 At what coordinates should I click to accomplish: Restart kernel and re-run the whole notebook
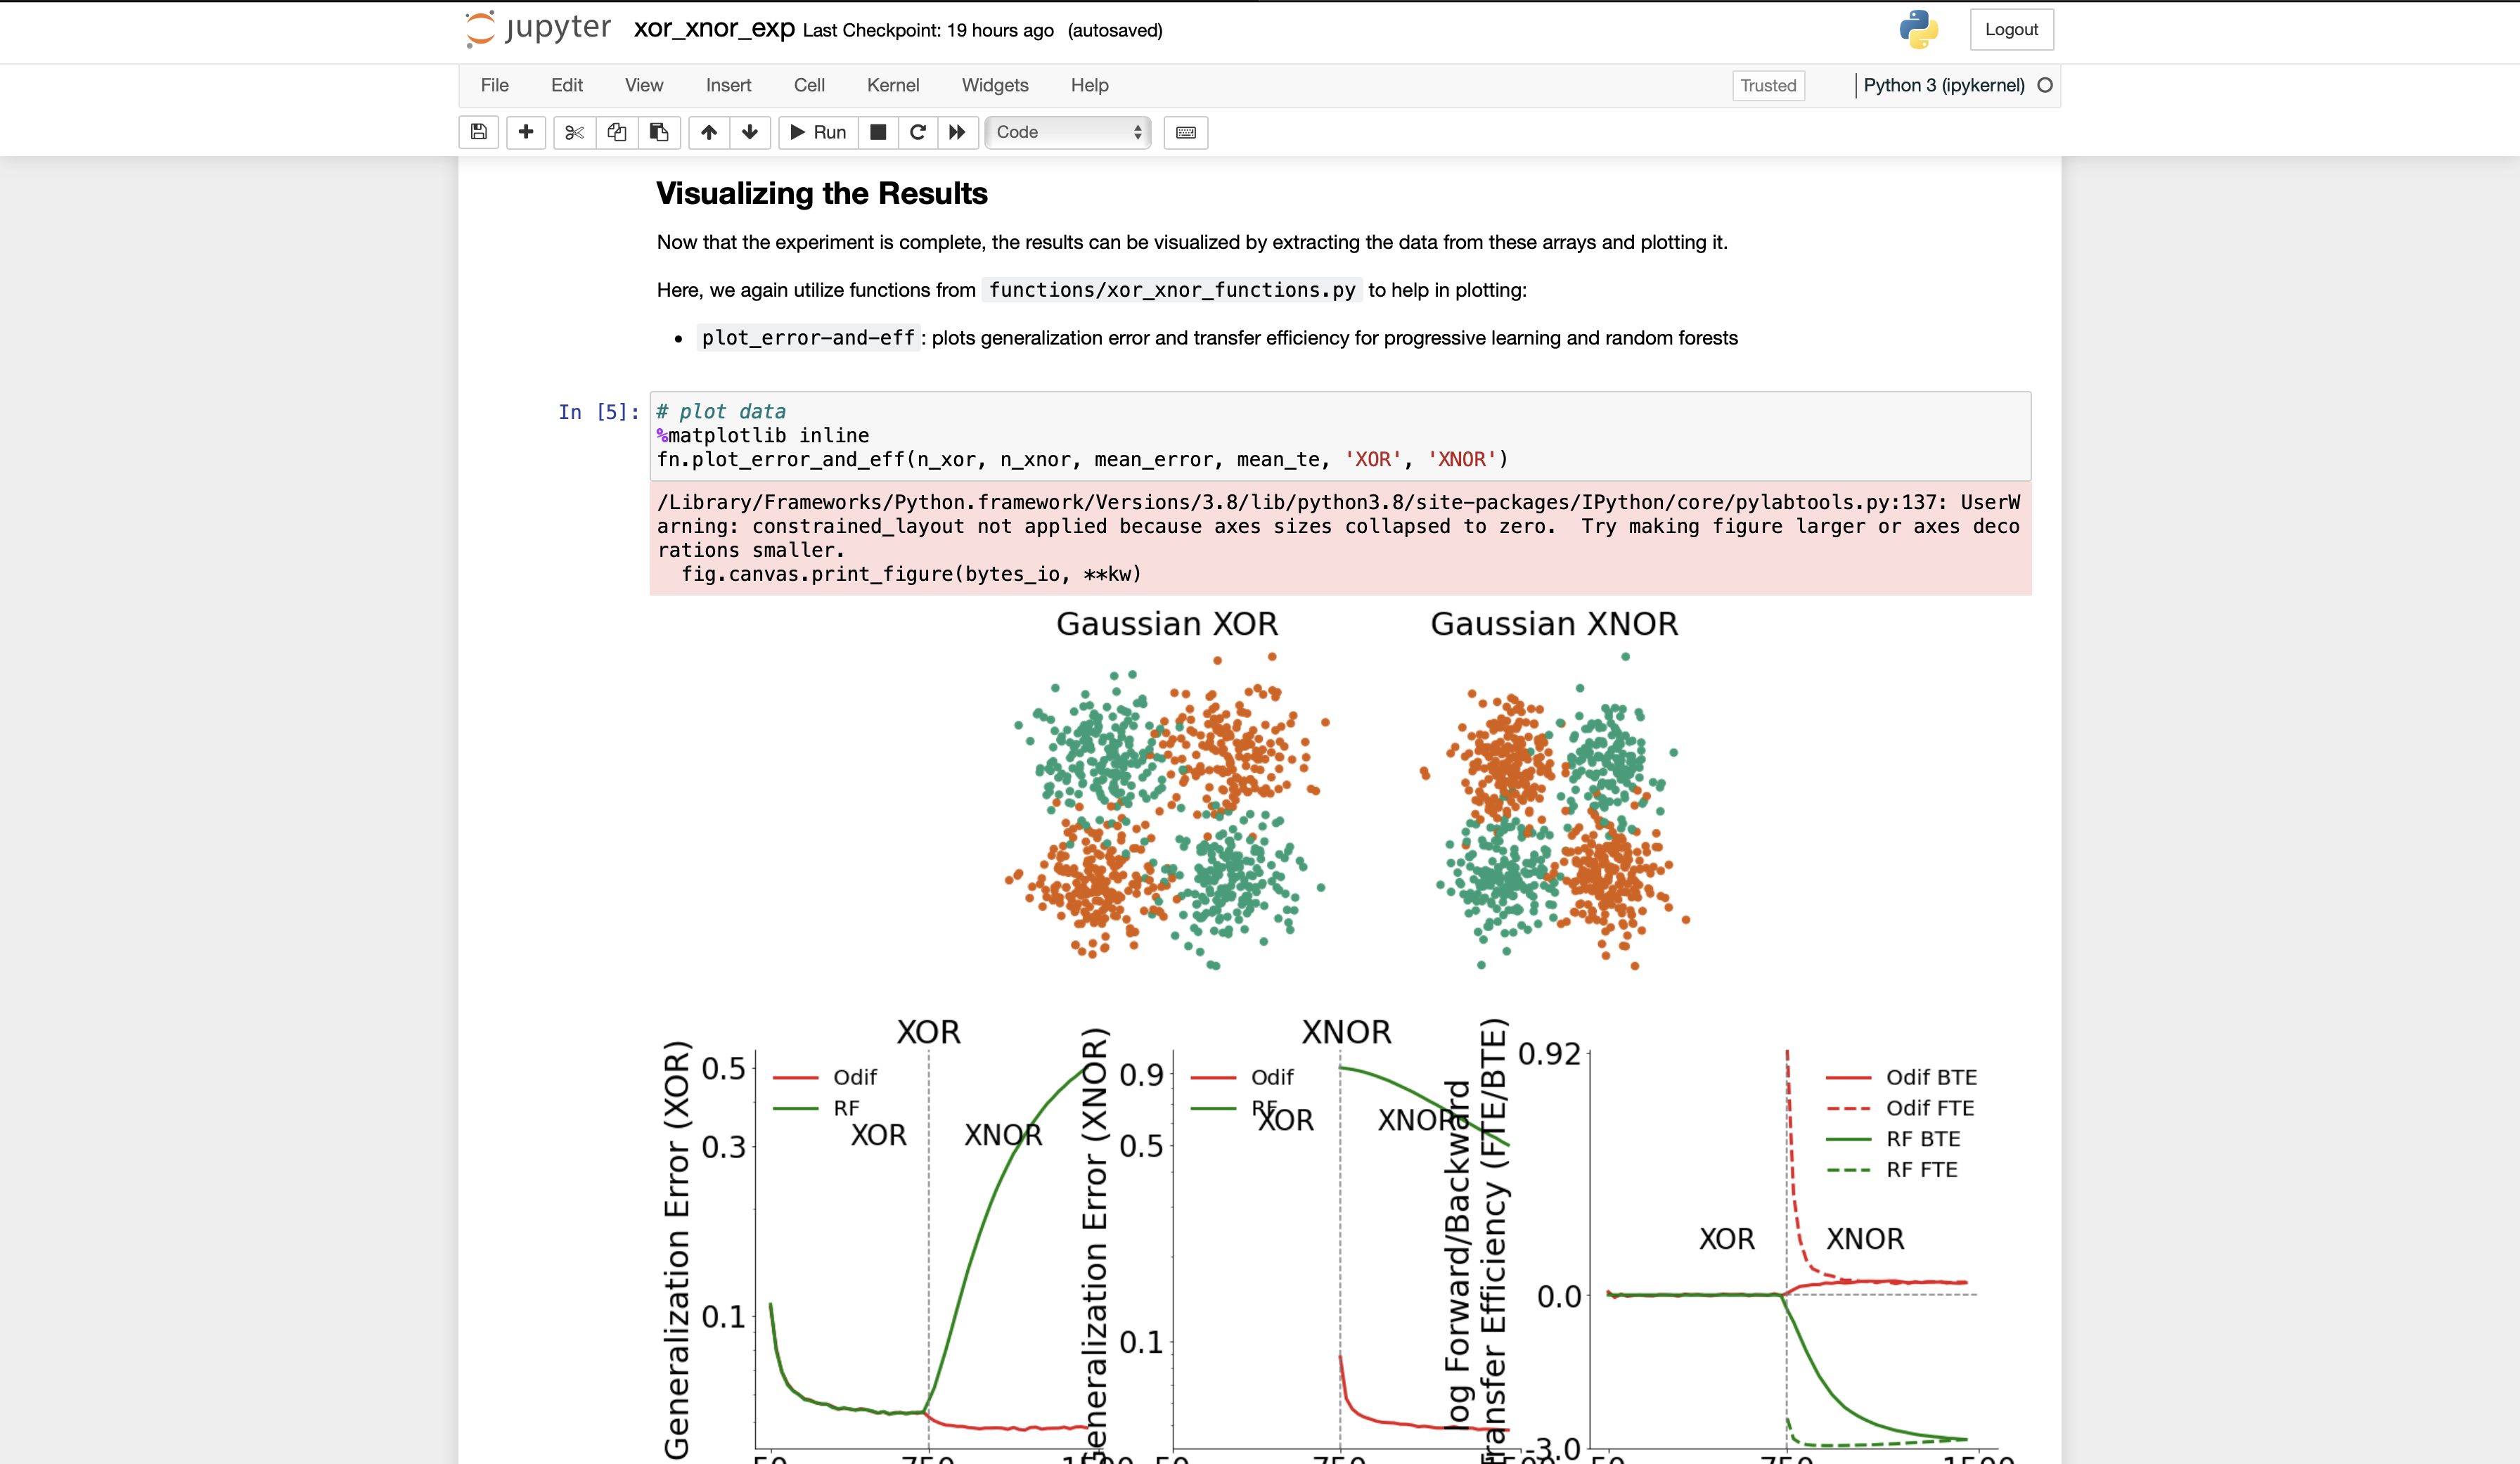coord(957,132)
